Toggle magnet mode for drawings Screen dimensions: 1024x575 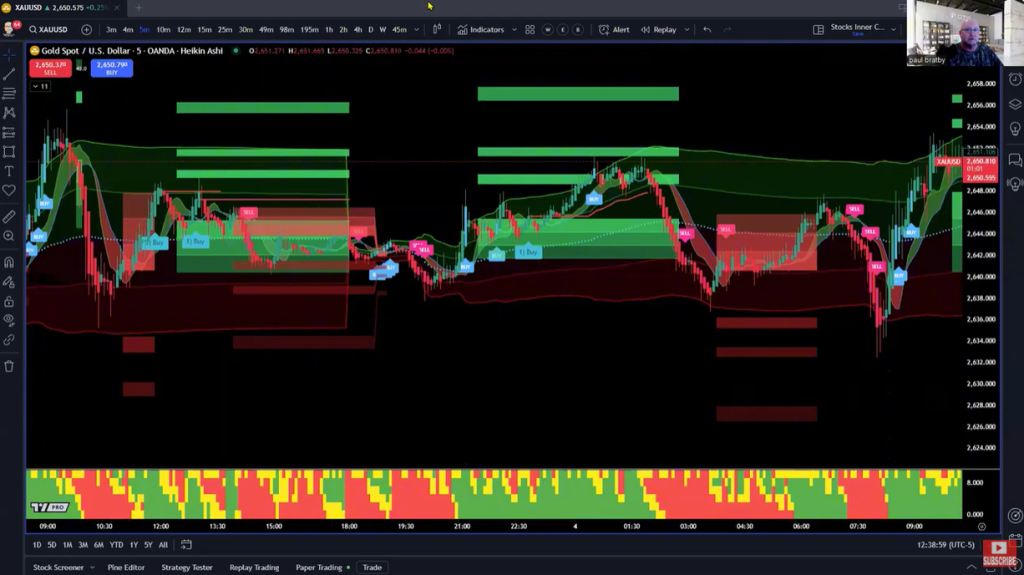click(x=9, y=263)
